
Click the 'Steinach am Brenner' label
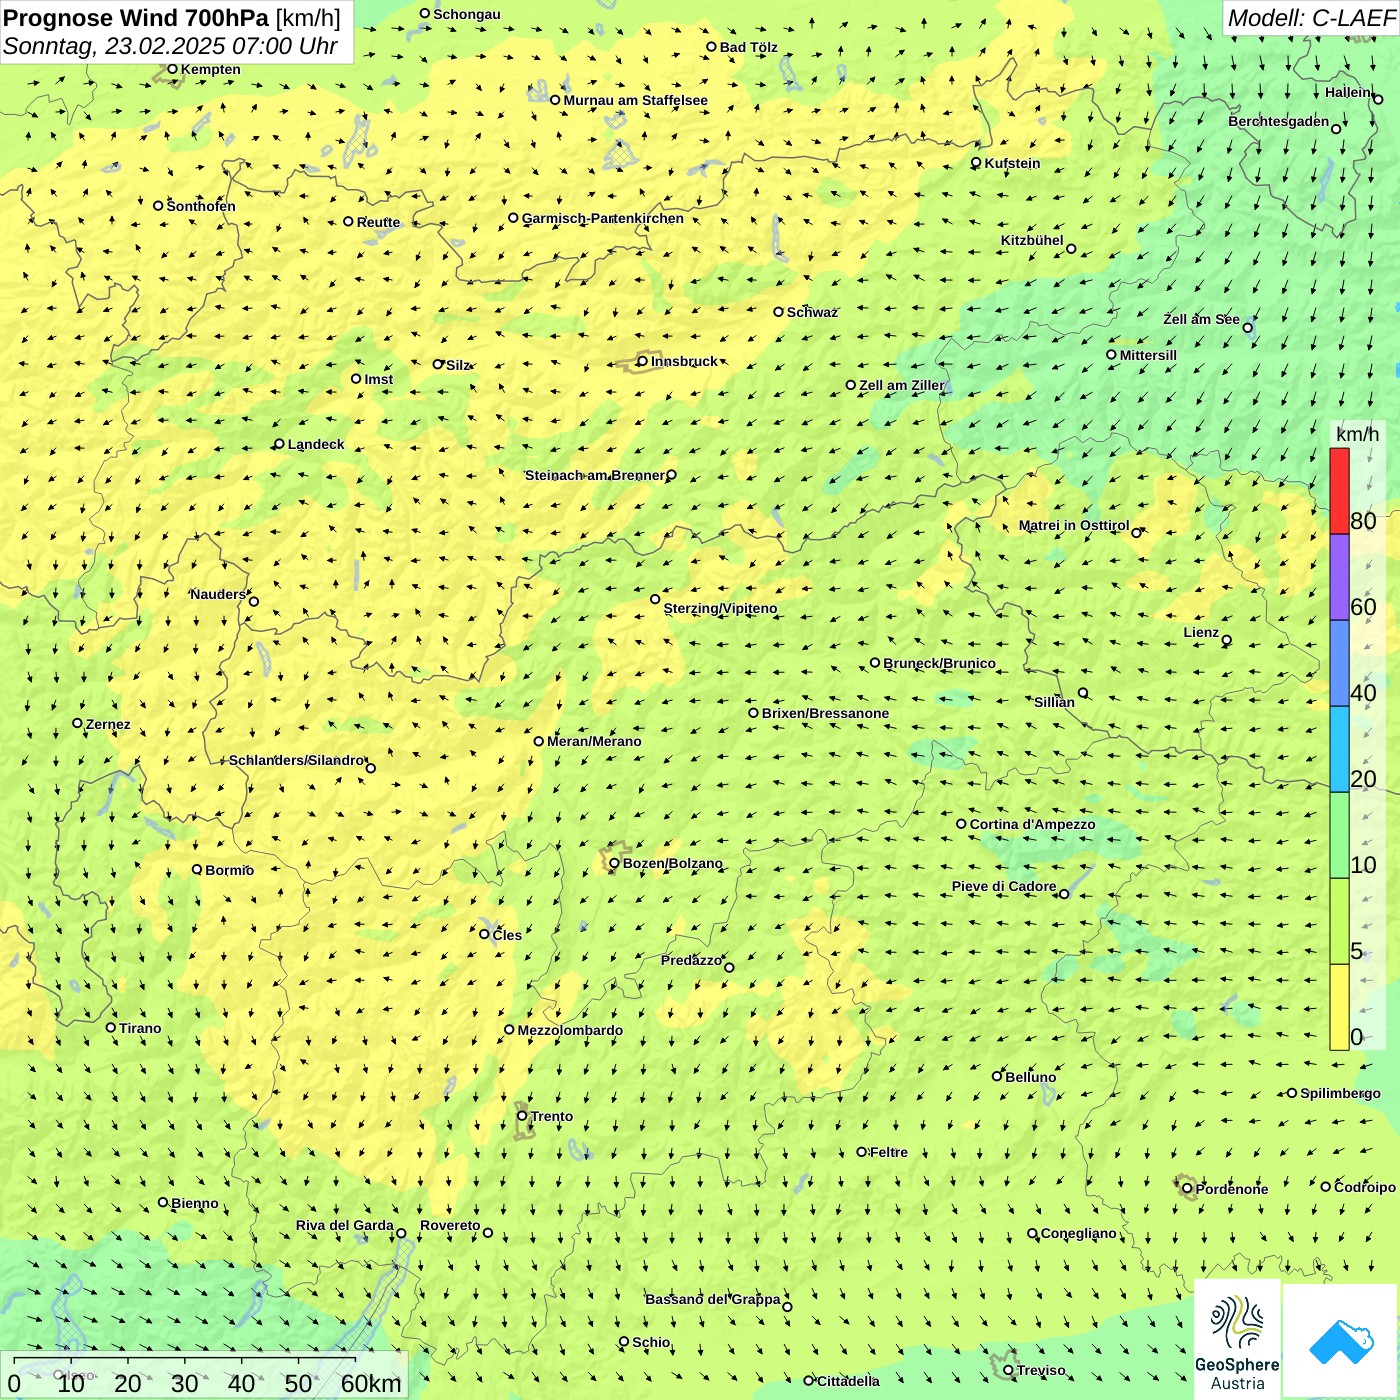point(595,475)
